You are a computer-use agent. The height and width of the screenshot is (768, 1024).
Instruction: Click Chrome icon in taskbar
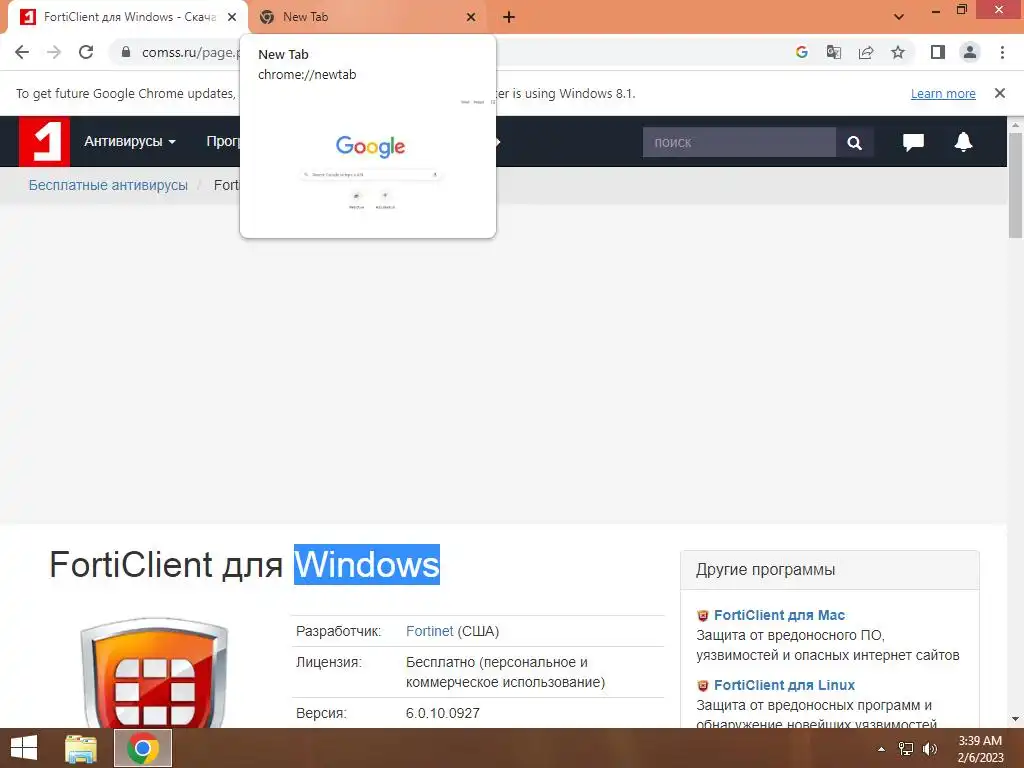tap(142, 748)
